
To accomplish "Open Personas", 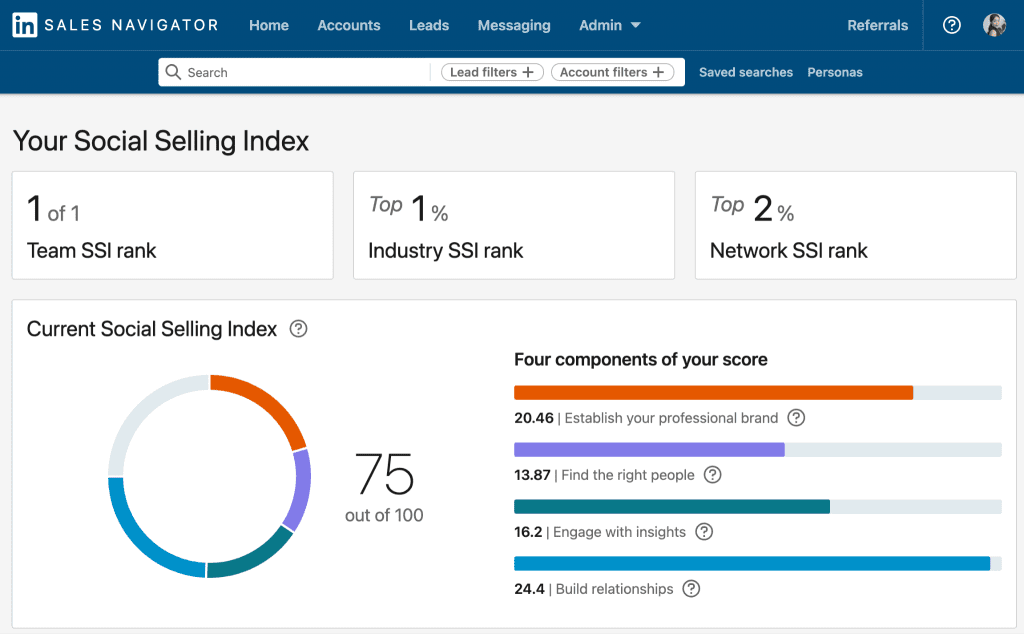I will pos(835,72).
